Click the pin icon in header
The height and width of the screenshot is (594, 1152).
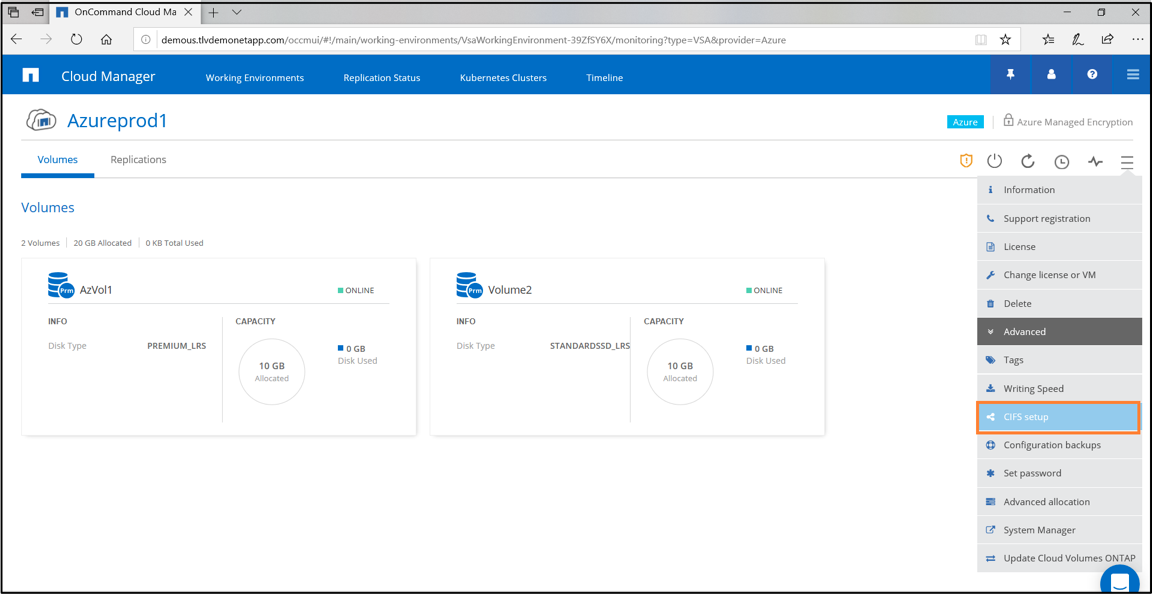coord(1010,75)
